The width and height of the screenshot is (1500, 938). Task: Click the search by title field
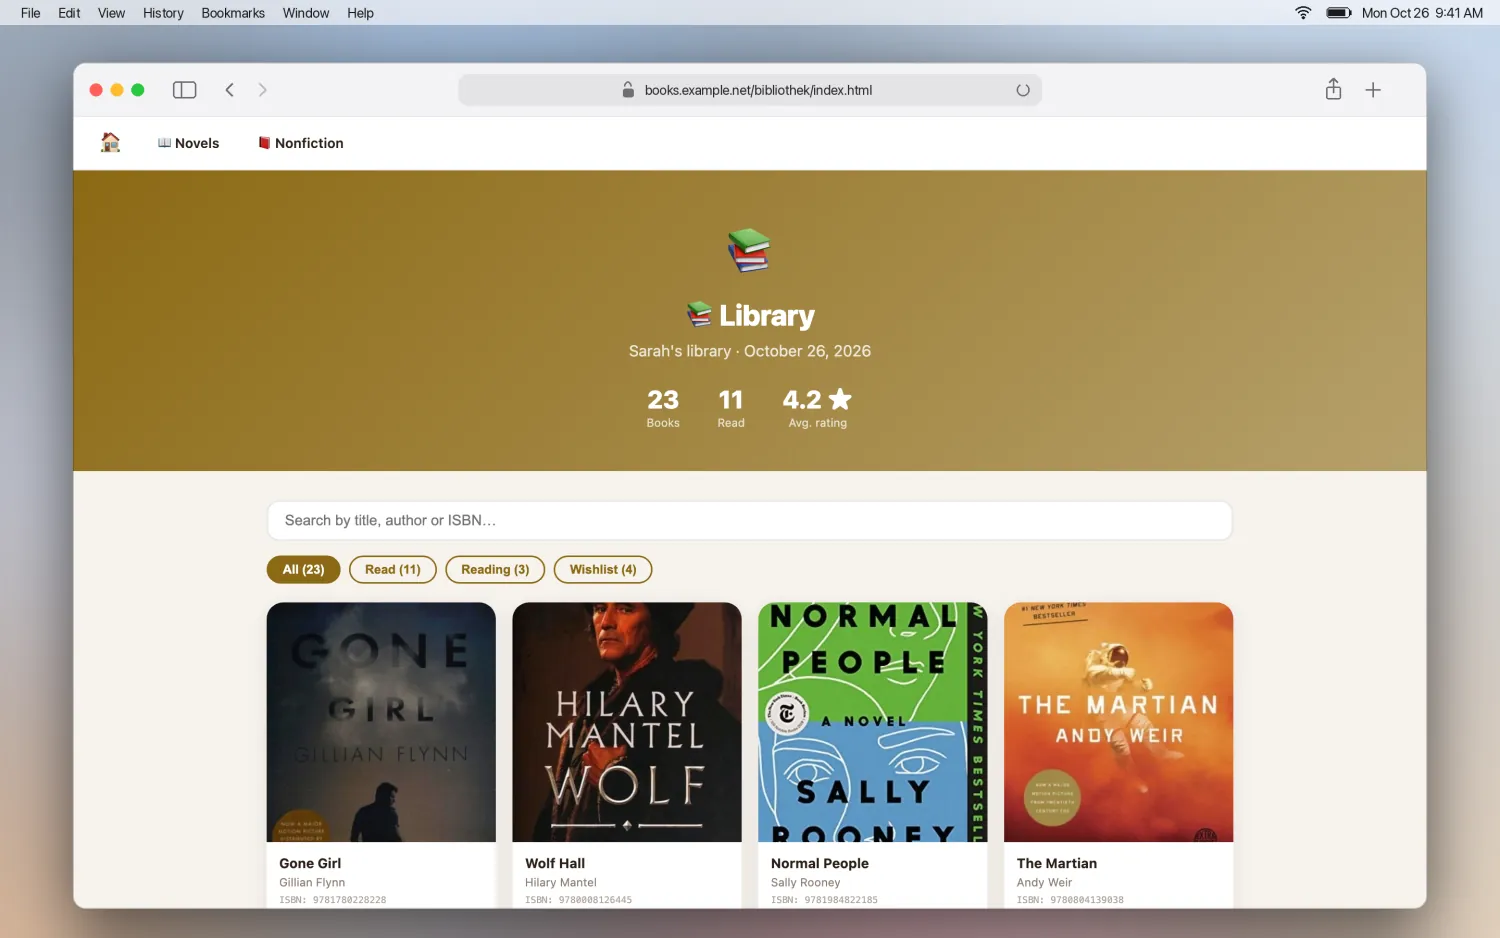point(749,520)
